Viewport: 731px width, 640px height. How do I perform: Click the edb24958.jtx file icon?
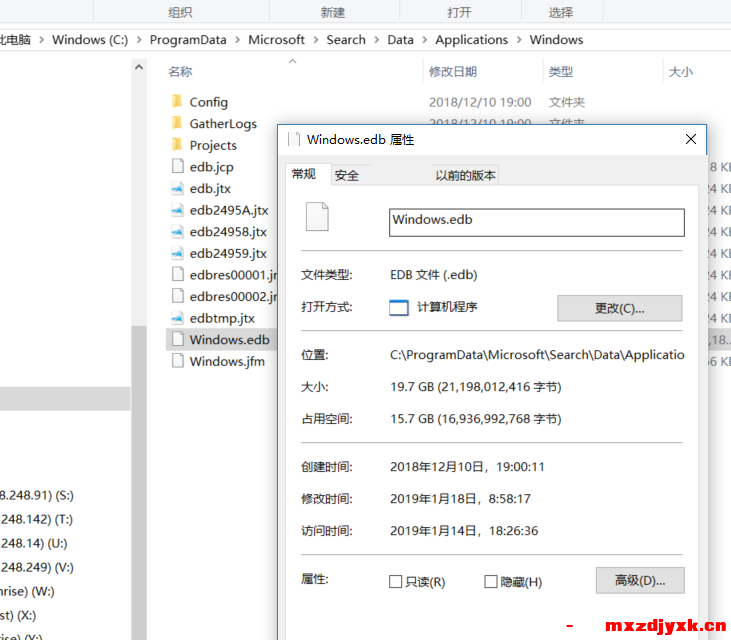177,232
